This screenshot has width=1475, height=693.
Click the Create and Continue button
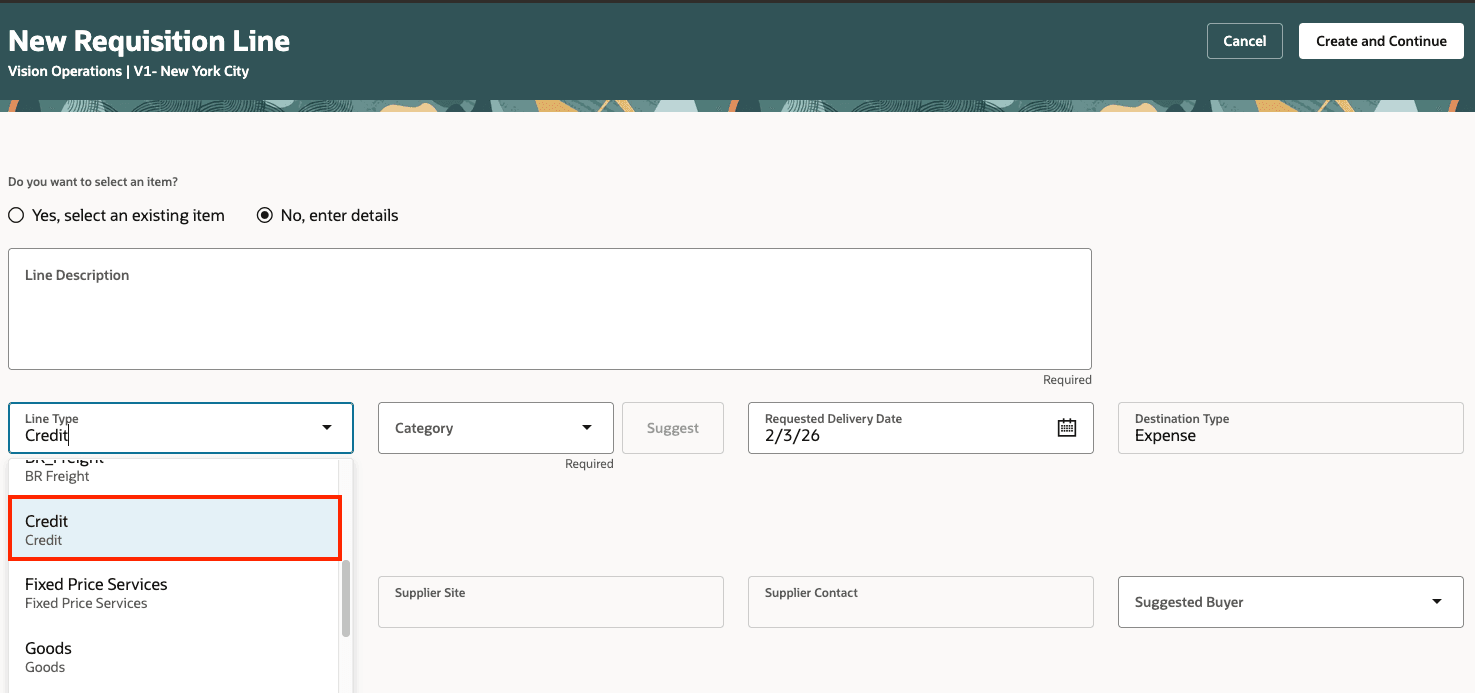[1381, 41]
